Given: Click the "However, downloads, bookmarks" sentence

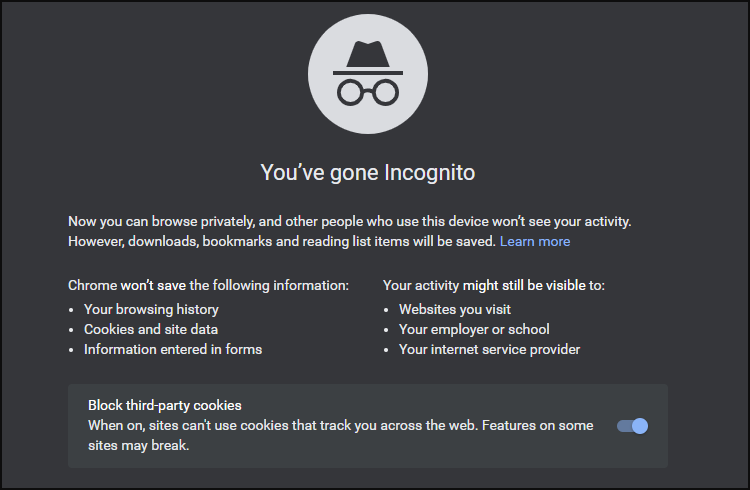Looking at the screenshot, I should pos(281,242).
